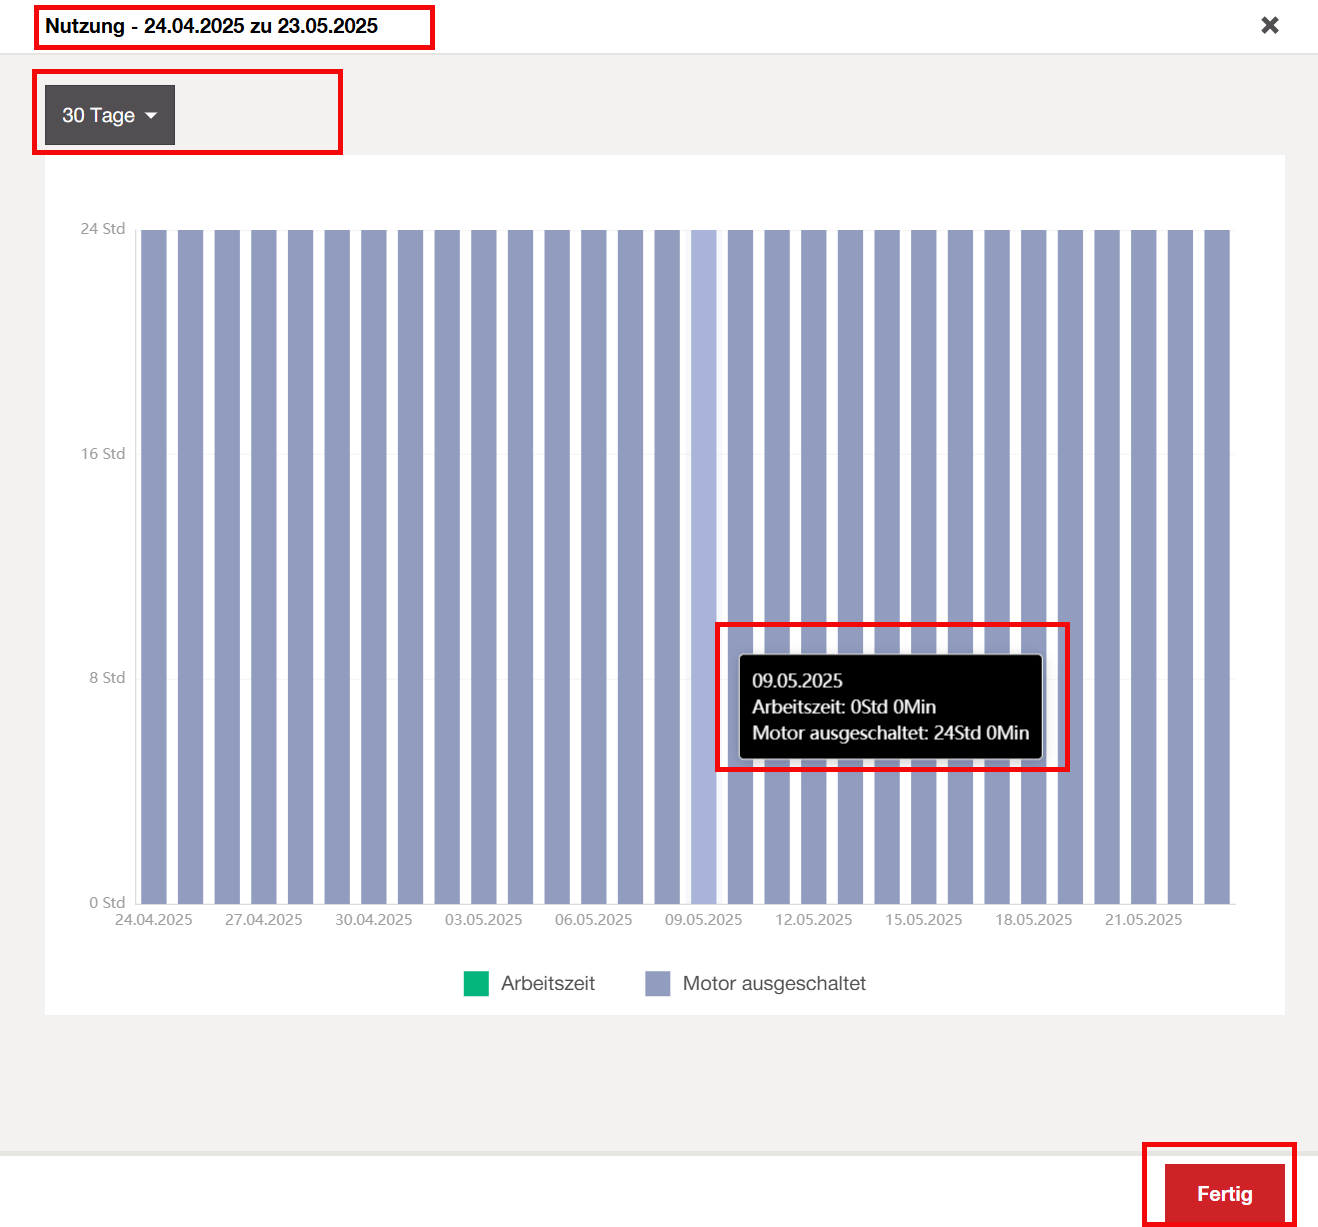This screenshot has width=1318, height=1227.
Task: Click the Nutzung date range title
Action: pyautogui.click(x=212, y=27)
